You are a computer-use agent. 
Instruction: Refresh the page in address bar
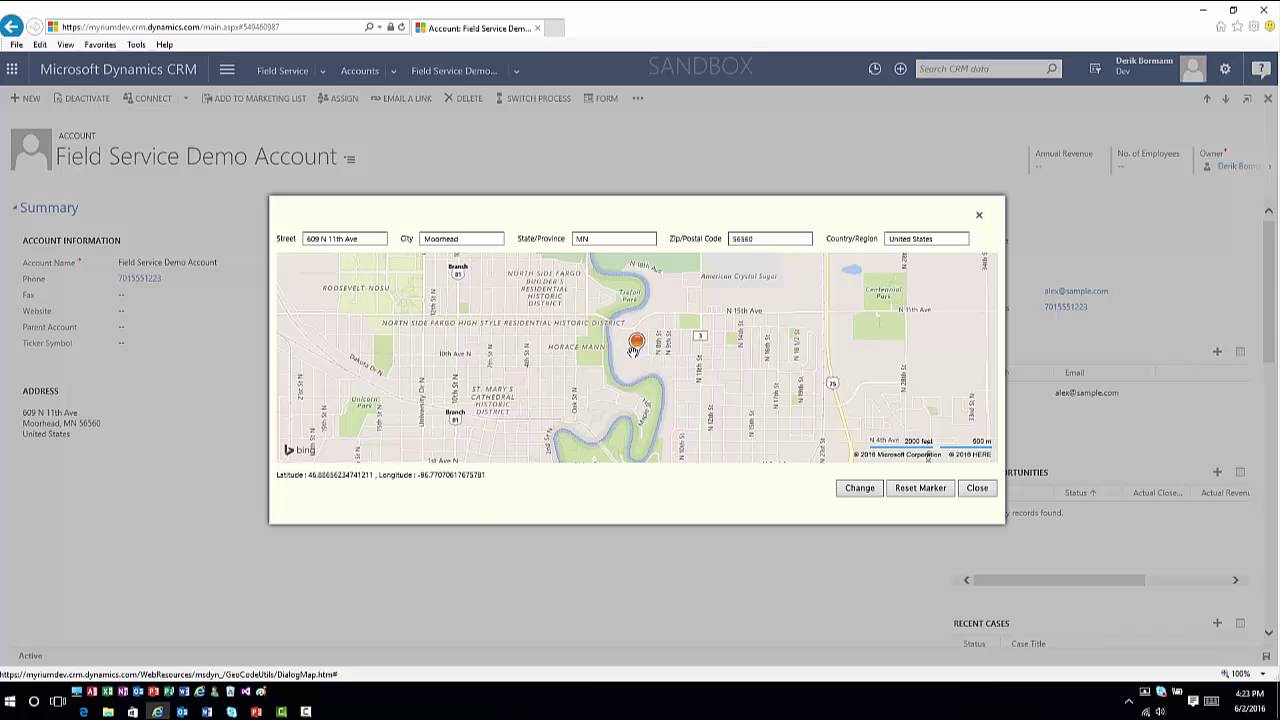coord(401,27)
